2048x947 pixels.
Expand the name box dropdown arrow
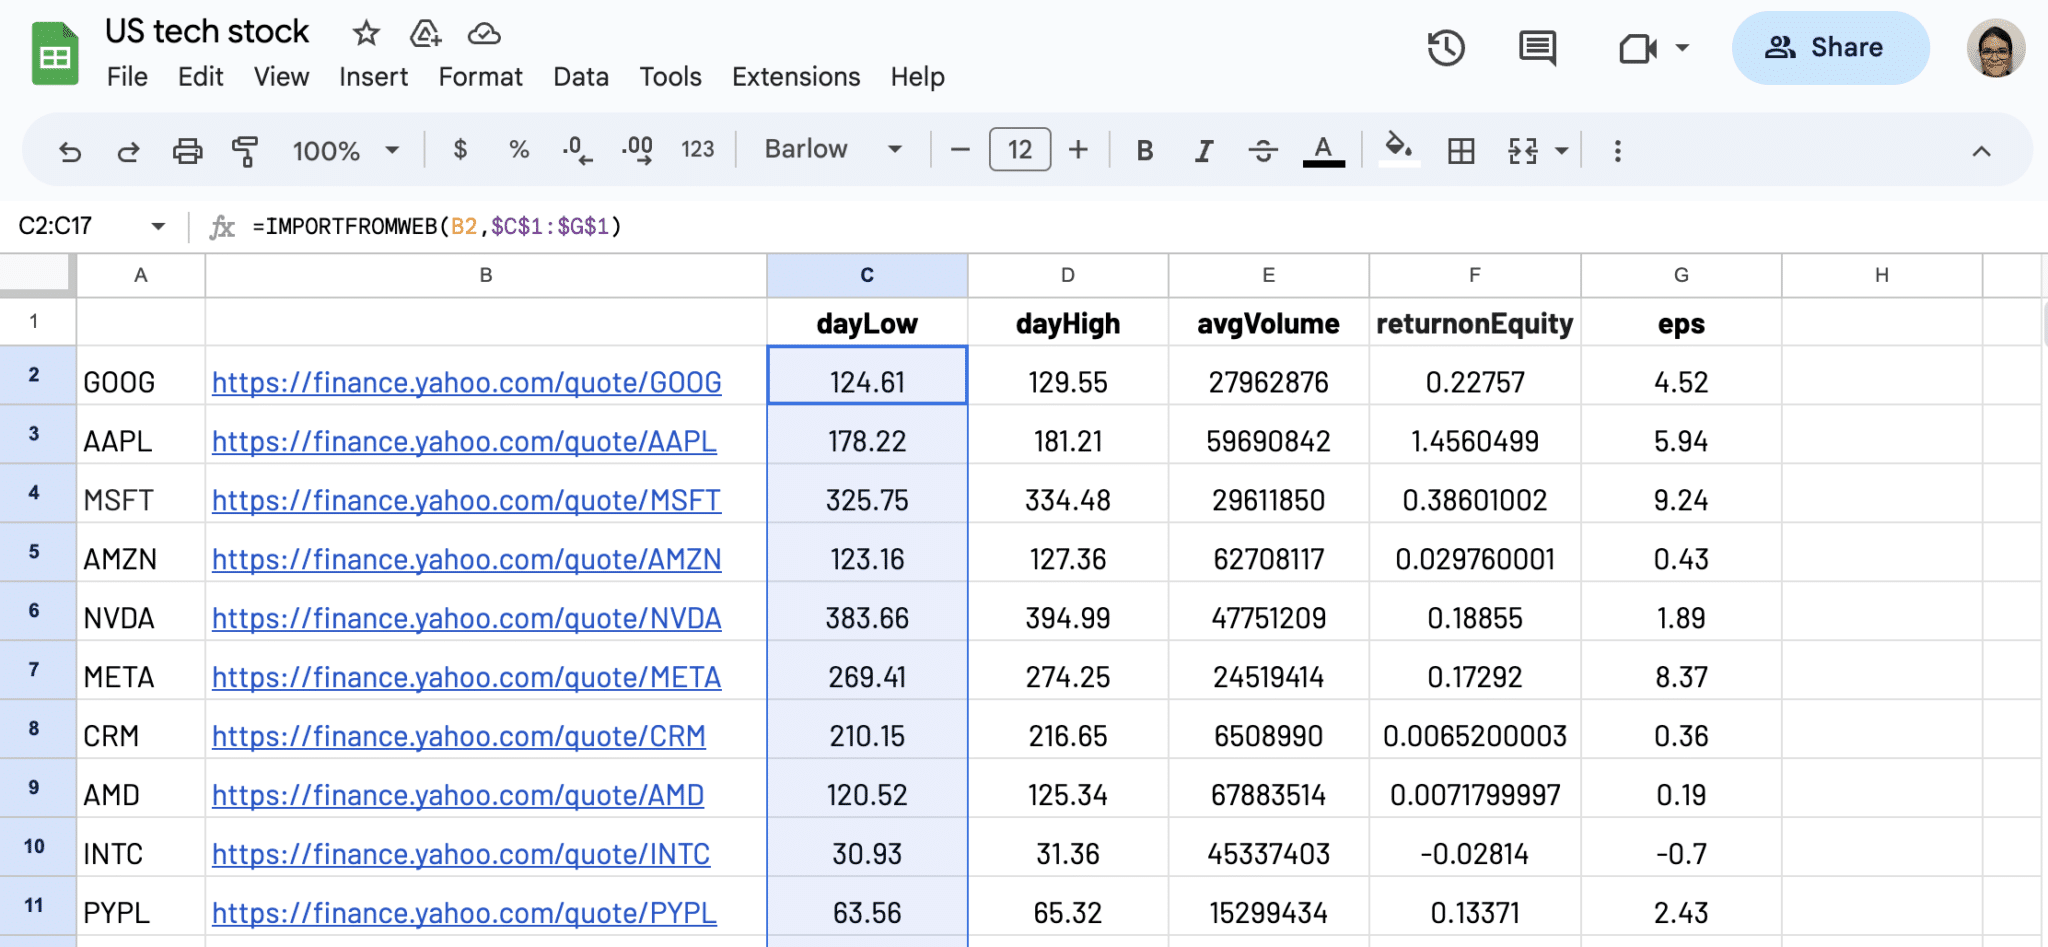click(x=158, y=227)
